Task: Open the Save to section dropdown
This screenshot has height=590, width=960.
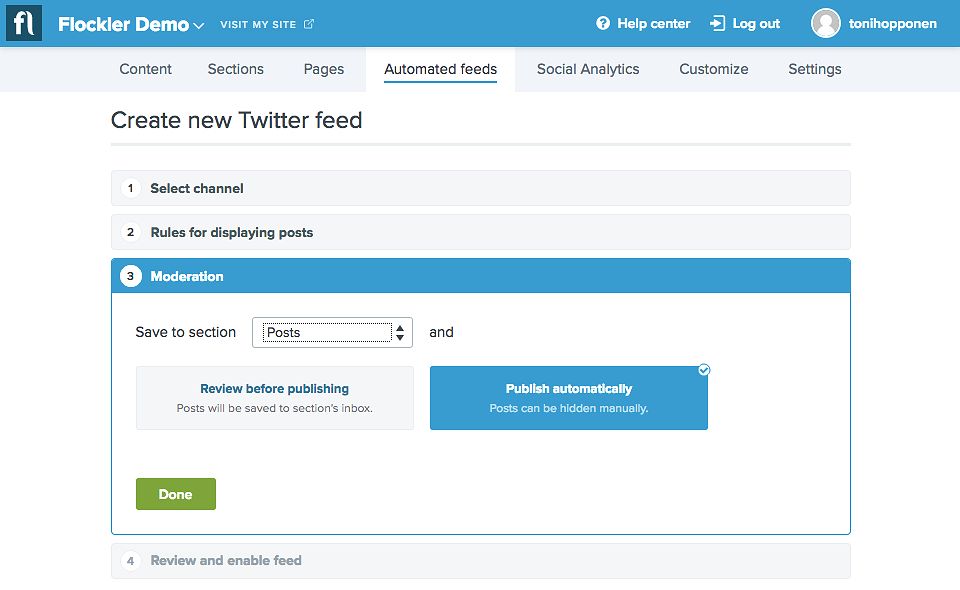Action: tap(332, 332)
